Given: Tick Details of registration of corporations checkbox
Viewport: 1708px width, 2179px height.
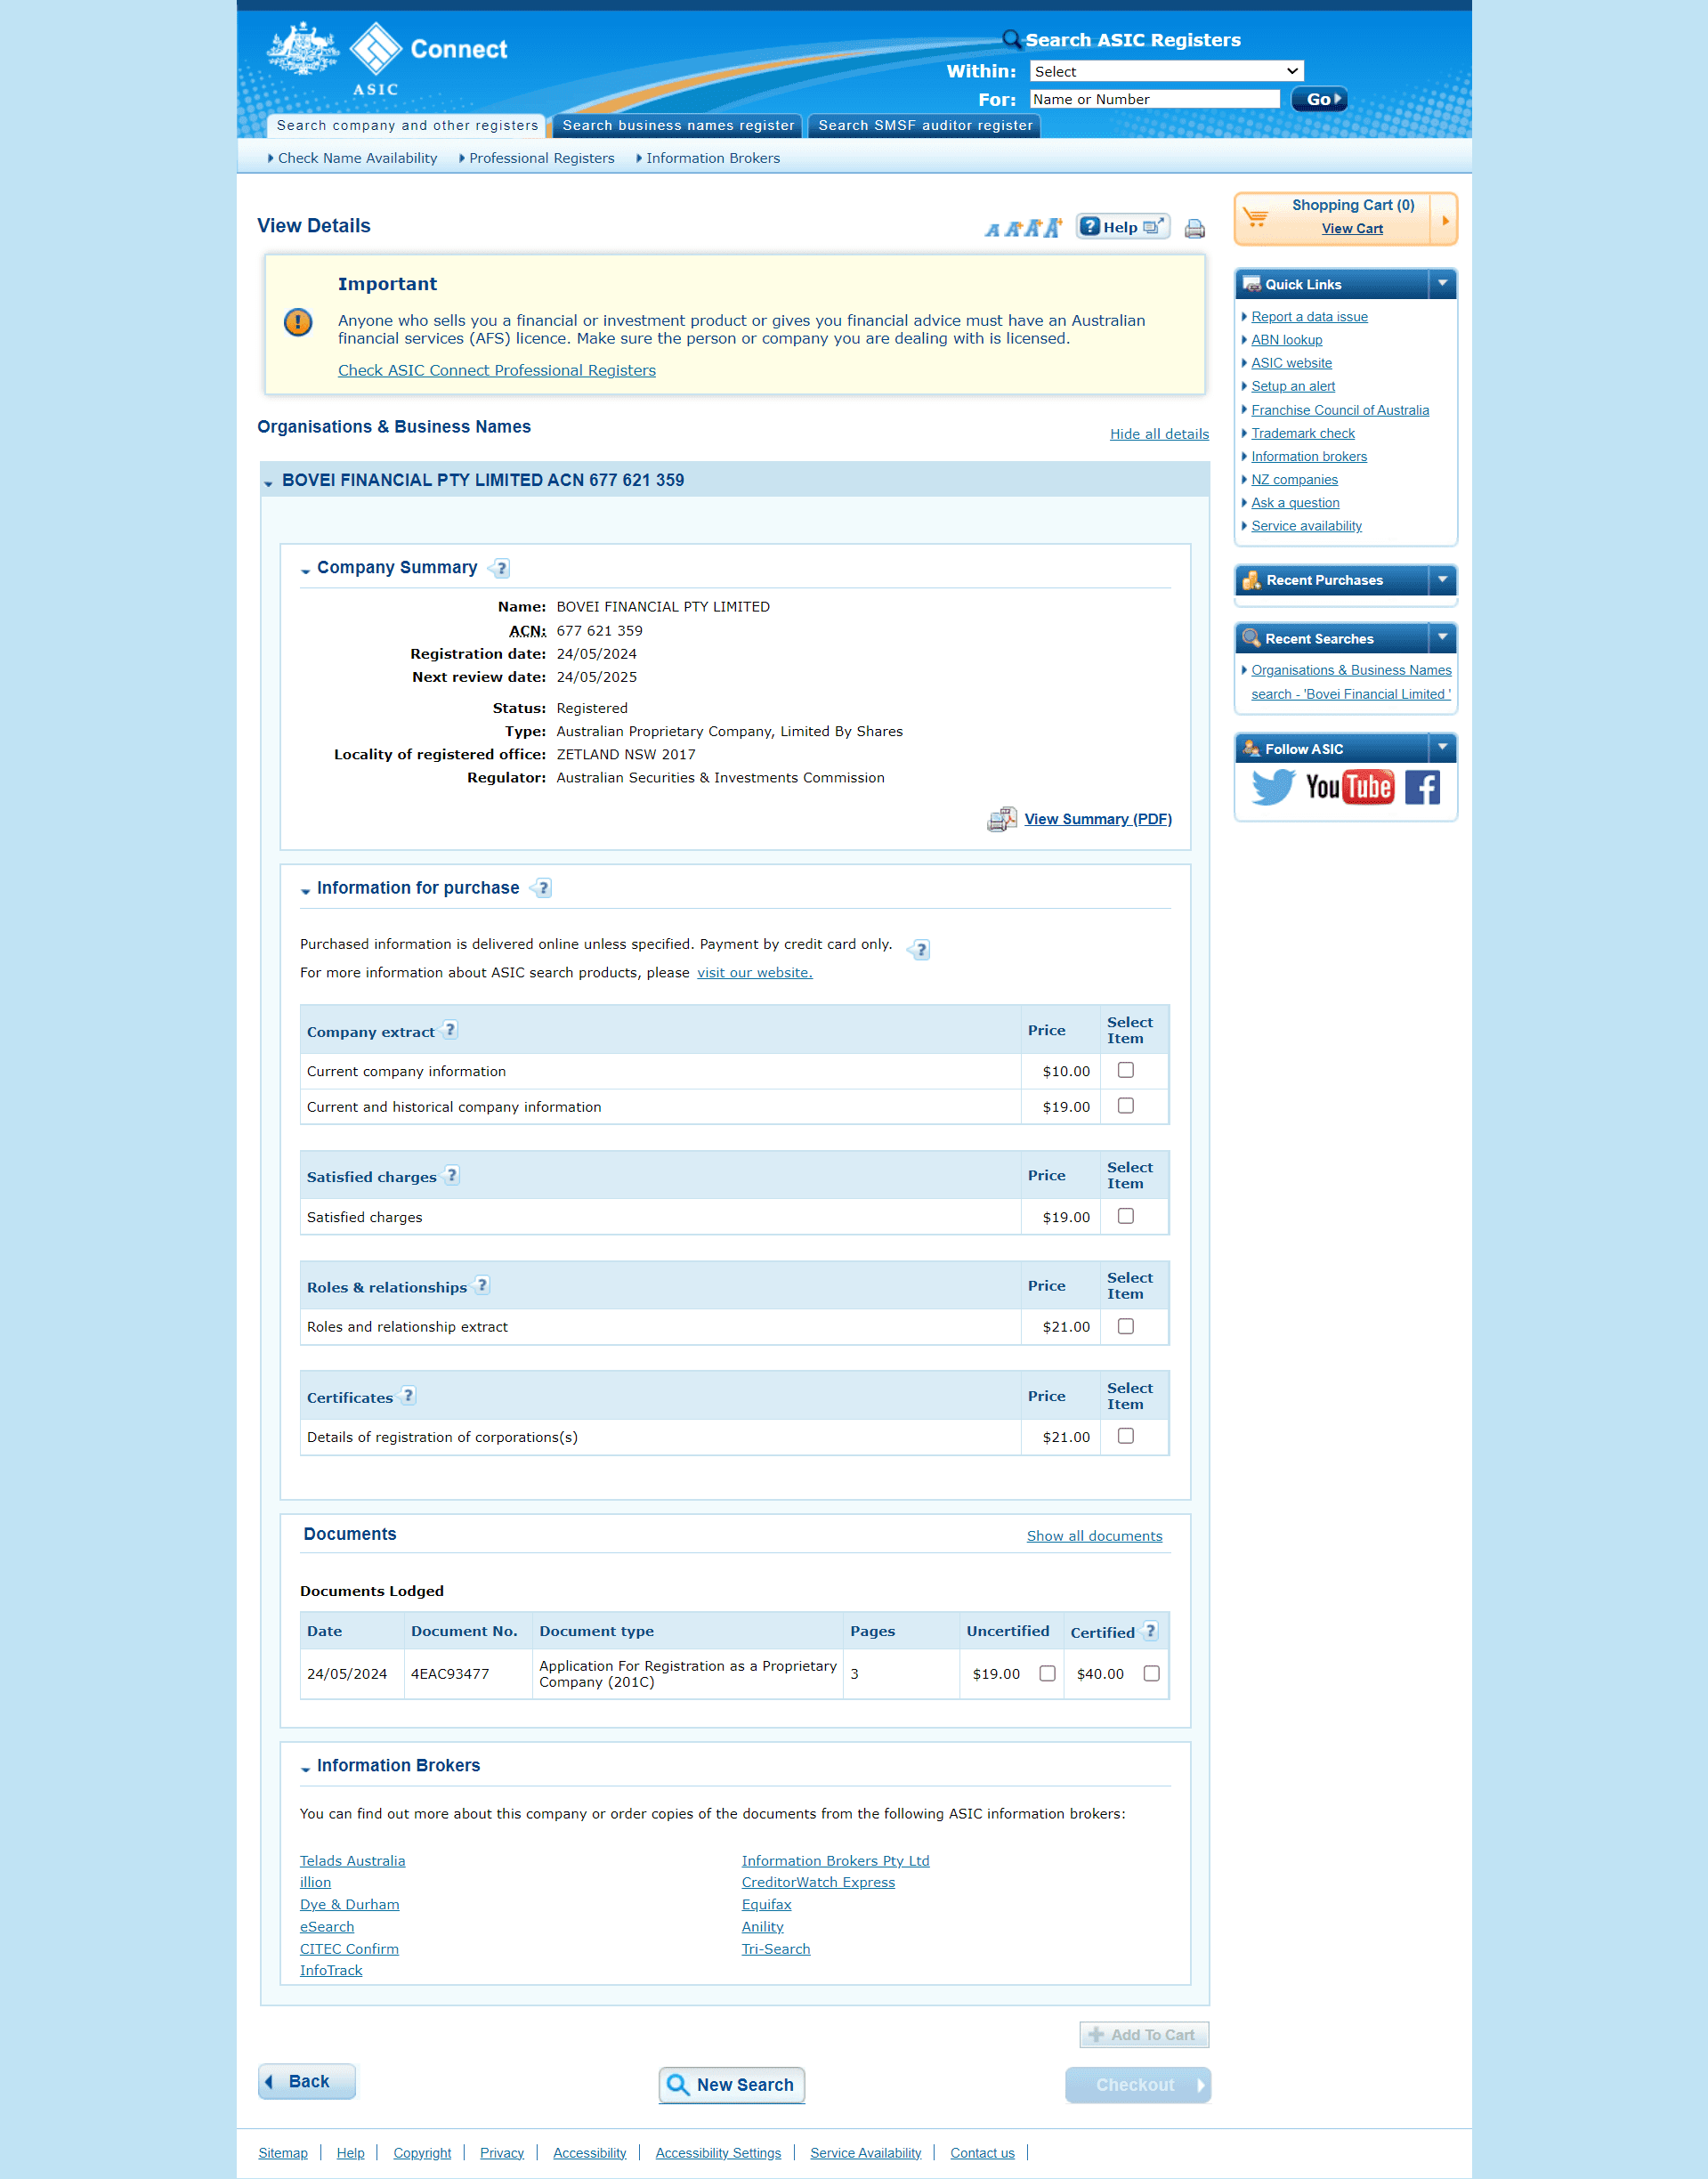Looking at the screenshot, I should coord(1125,1436).
